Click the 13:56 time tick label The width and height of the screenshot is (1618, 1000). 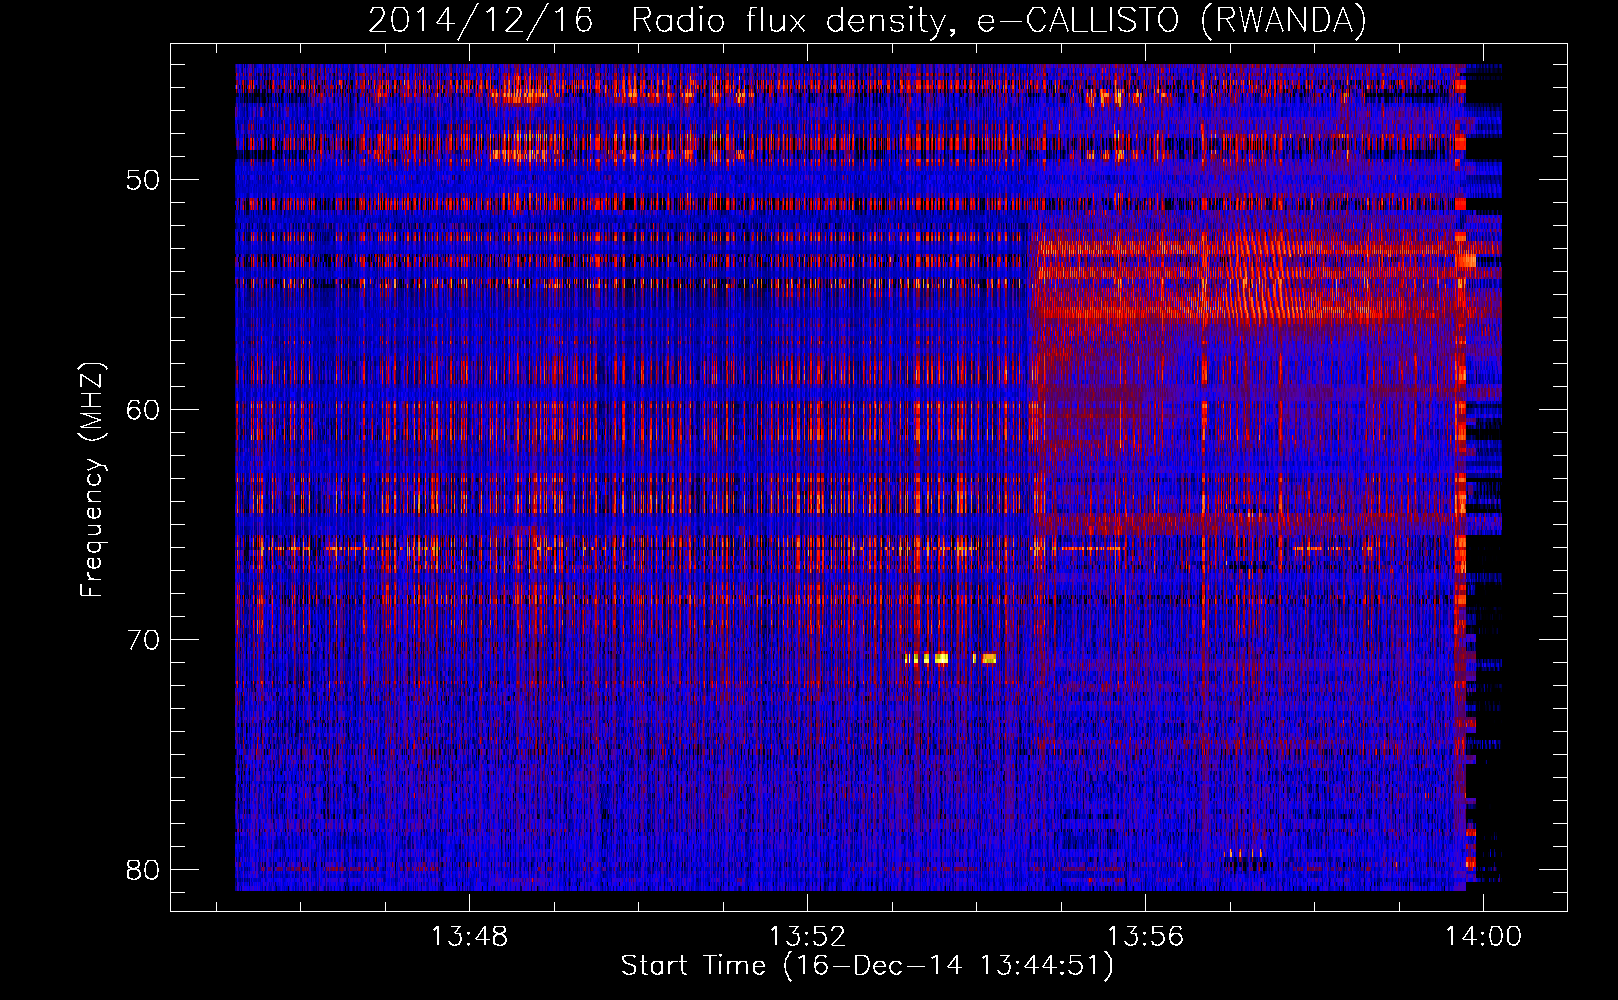click(x=1145, y=936)
